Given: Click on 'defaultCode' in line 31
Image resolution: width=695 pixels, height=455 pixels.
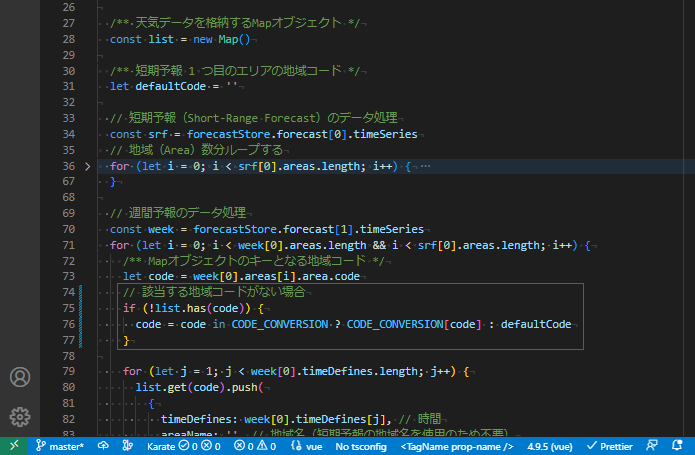Looking at the screenshot, I should click(x=171, y=86).
